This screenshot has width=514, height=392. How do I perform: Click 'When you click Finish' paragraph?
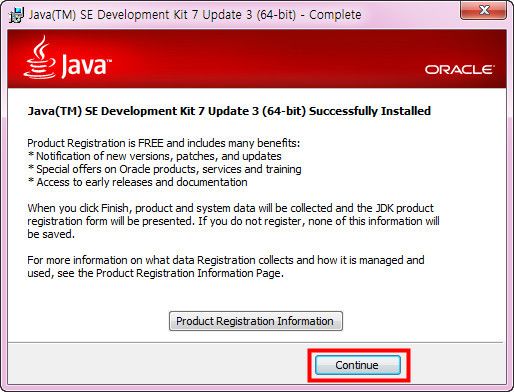[233, 221]
